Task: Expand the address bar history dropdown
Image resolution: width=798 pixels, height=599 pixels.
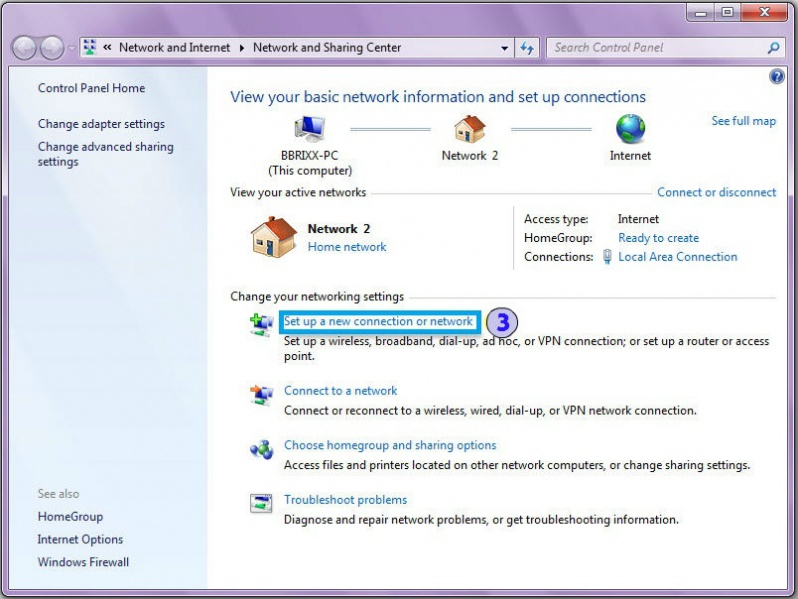Action: [505, 48]
